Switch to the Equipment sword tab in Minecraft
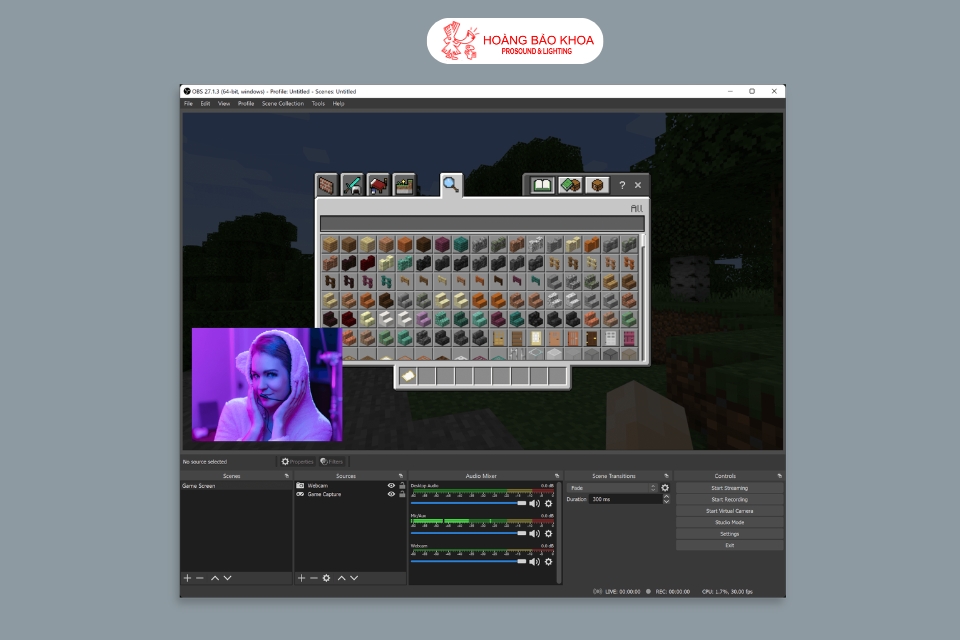Screen dimensions: 960x640 (353, 184)
